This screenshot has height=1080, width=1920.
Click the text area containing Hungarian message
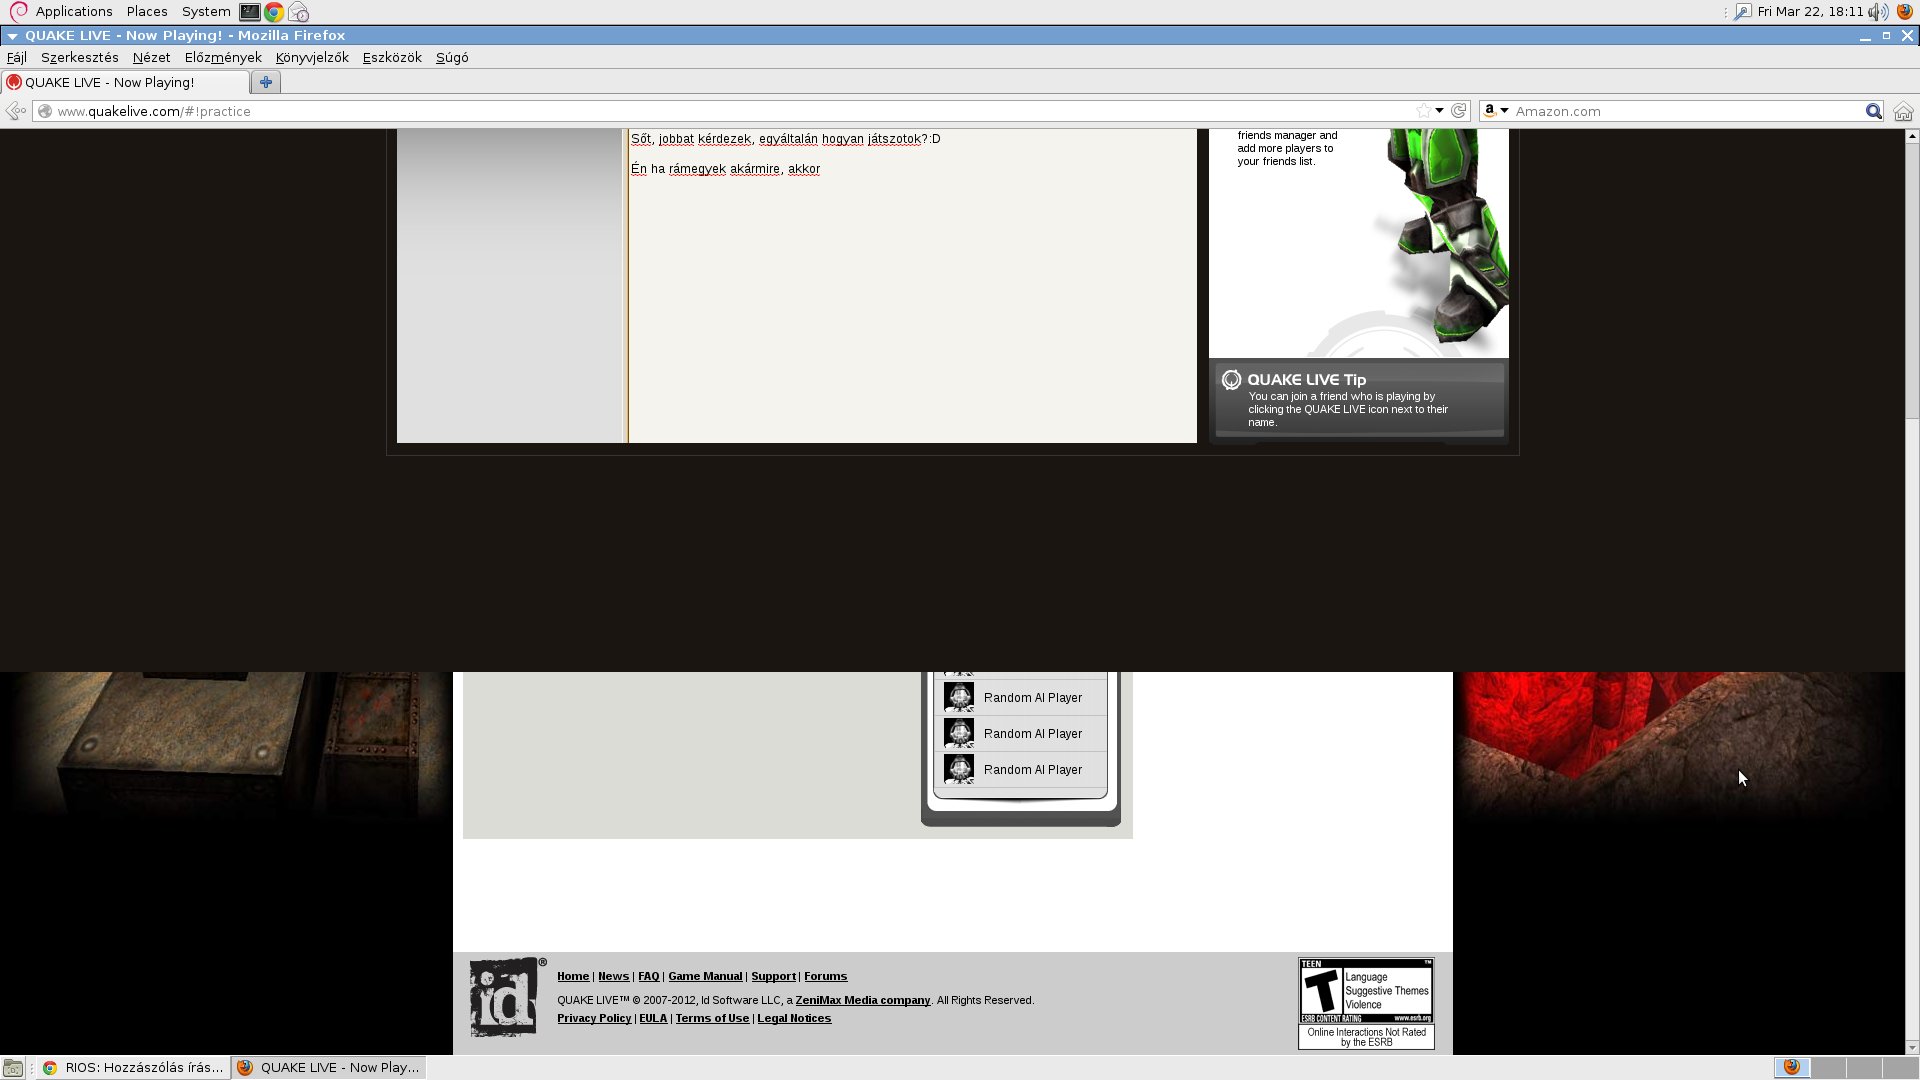click(x=912, y=286)
